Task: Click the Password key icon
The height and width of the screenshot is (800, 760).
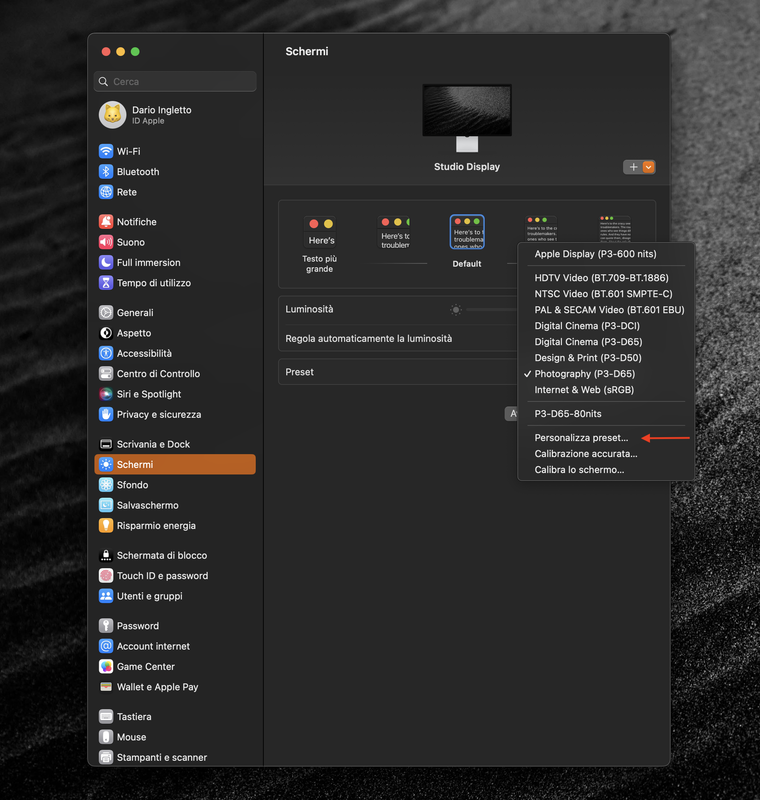Action: (x=106, y=626)
